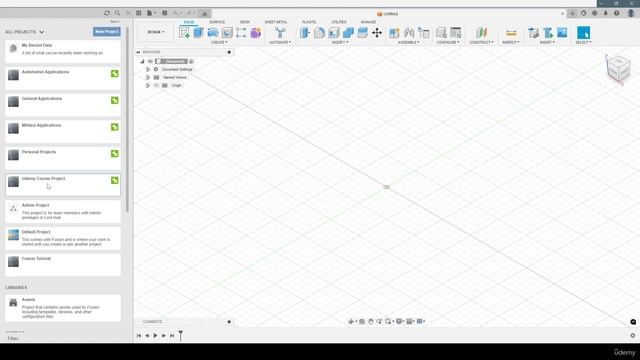The width and height of the screenshot is (640, 360).
Task: Pin Automotive Applications project
Action: click(x=115, y=73)
